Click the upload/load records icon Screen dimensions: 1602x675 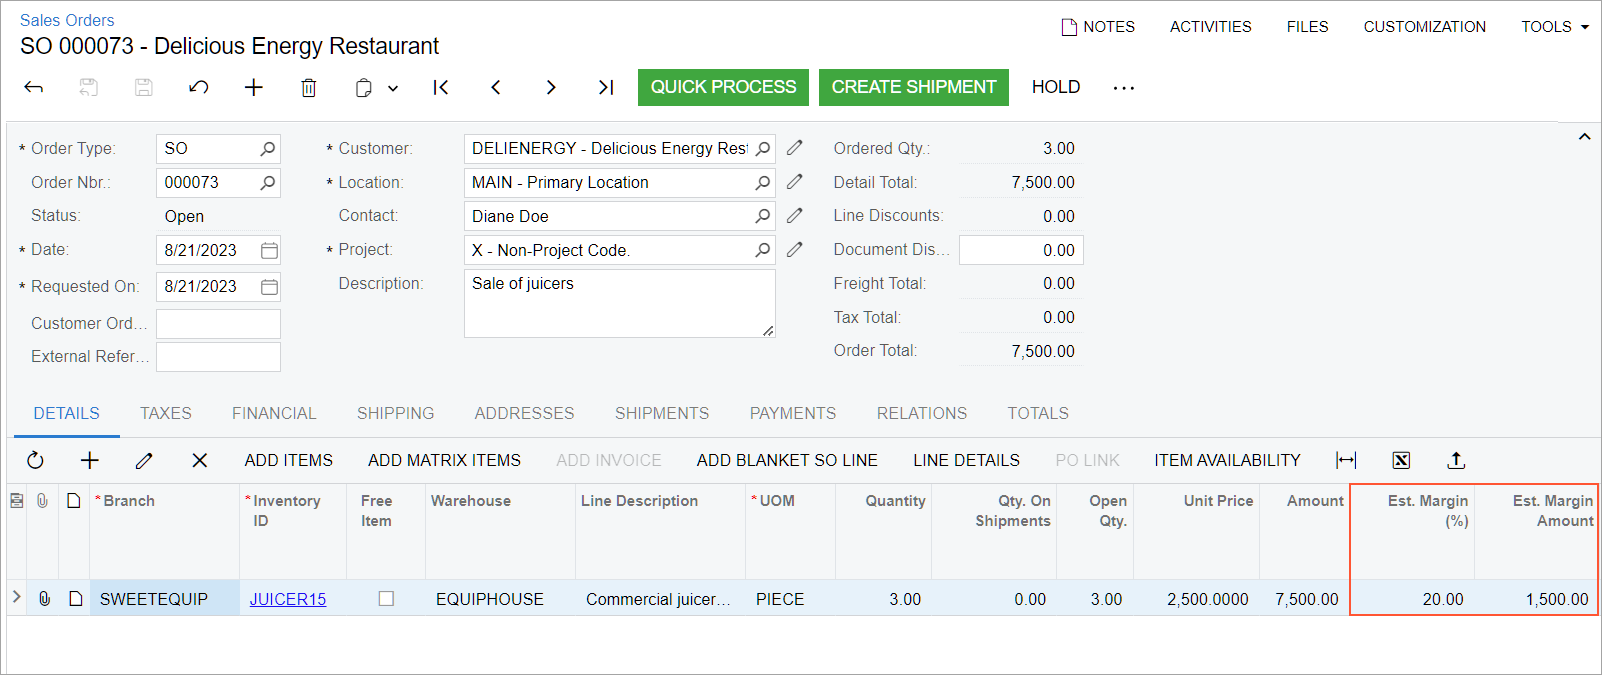point(1456,460)
